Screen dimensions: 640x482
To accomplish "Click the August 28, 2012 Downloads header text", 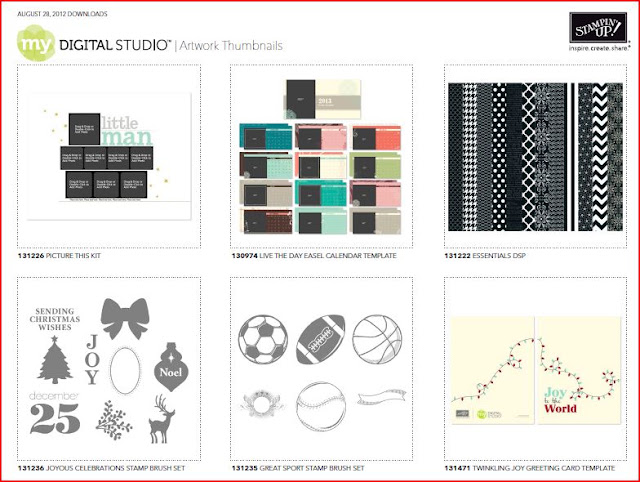I will (62, 14).
